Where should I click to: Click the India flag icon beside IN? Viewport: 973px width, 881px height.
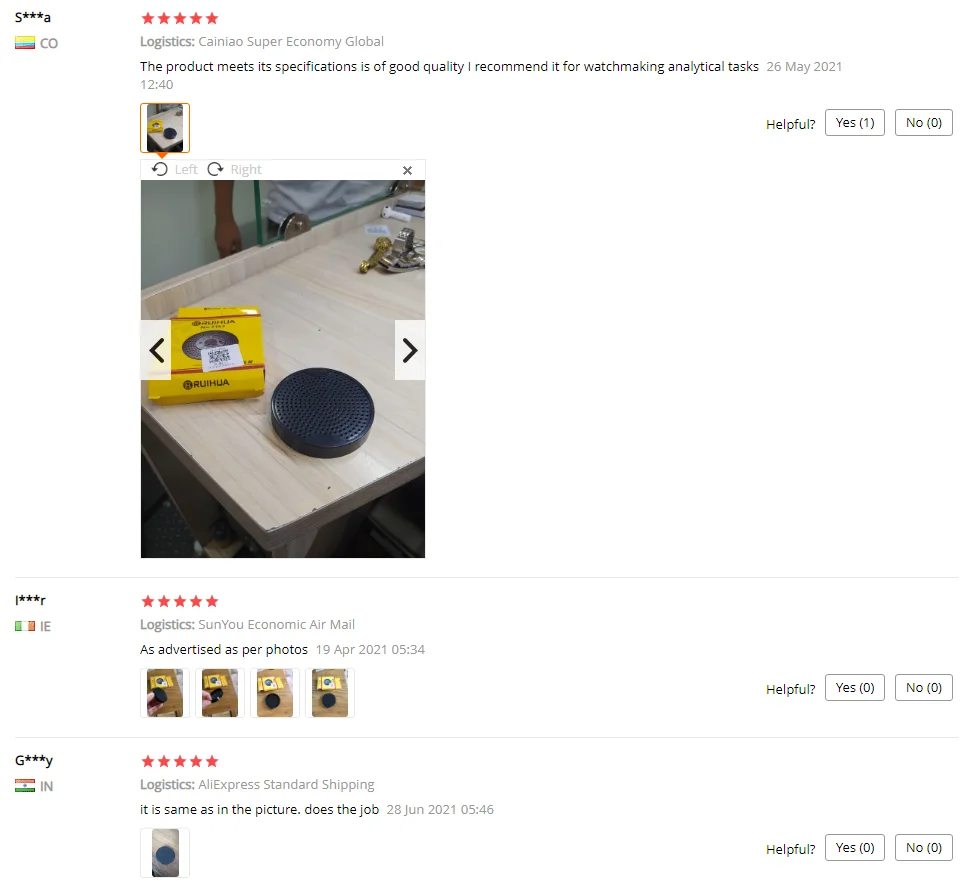[25, 785]
